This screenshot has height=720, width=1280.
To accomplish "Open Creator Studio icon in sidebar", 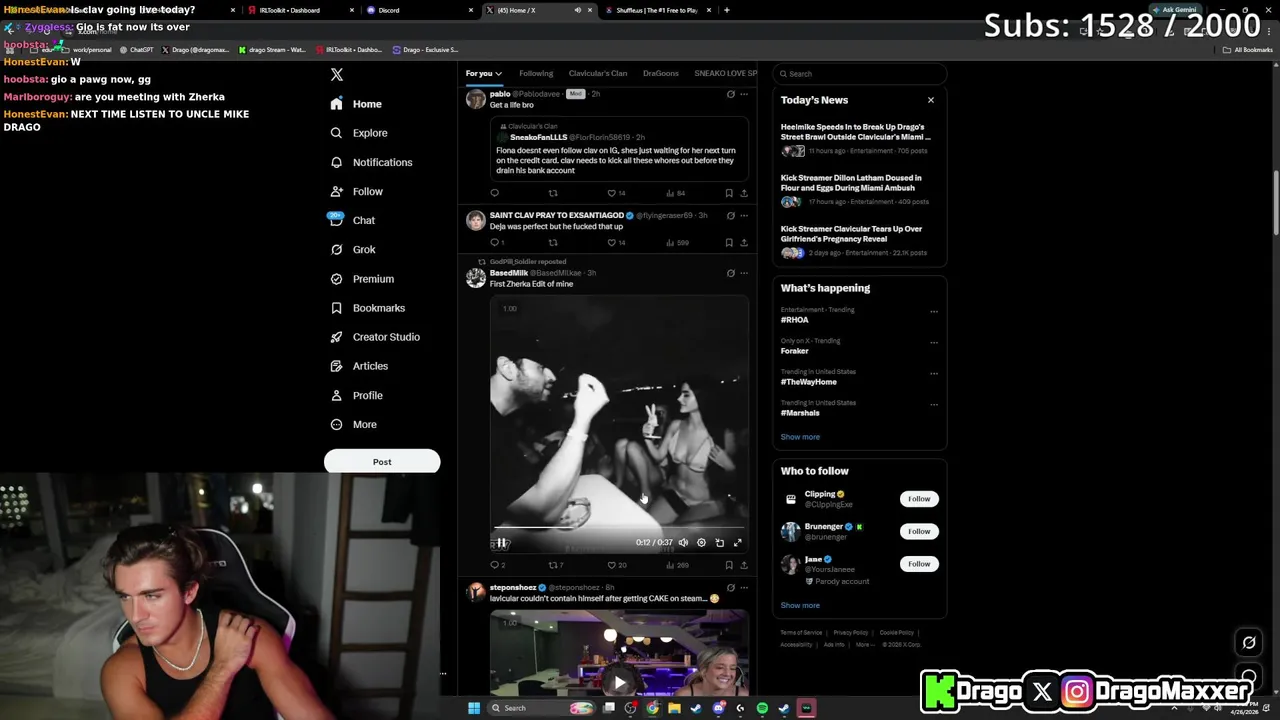I will (337, 337).
